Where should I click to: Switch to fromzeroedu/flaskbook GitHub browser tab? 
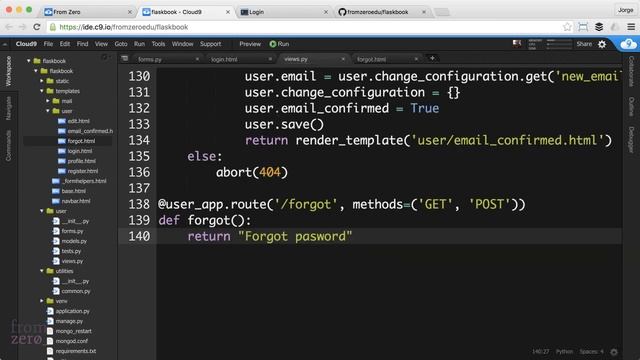point(382,12)
